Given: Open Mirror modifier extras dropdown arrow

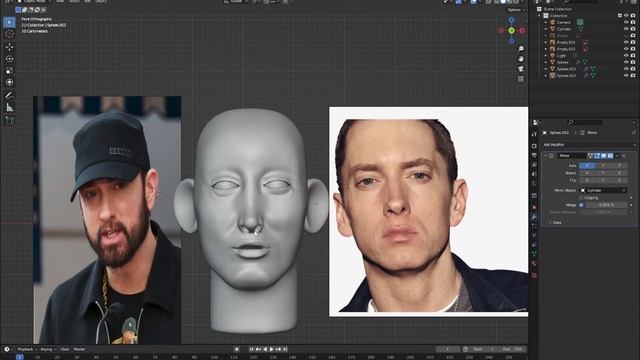Looking at the screenshot, I should click(617, 156).
